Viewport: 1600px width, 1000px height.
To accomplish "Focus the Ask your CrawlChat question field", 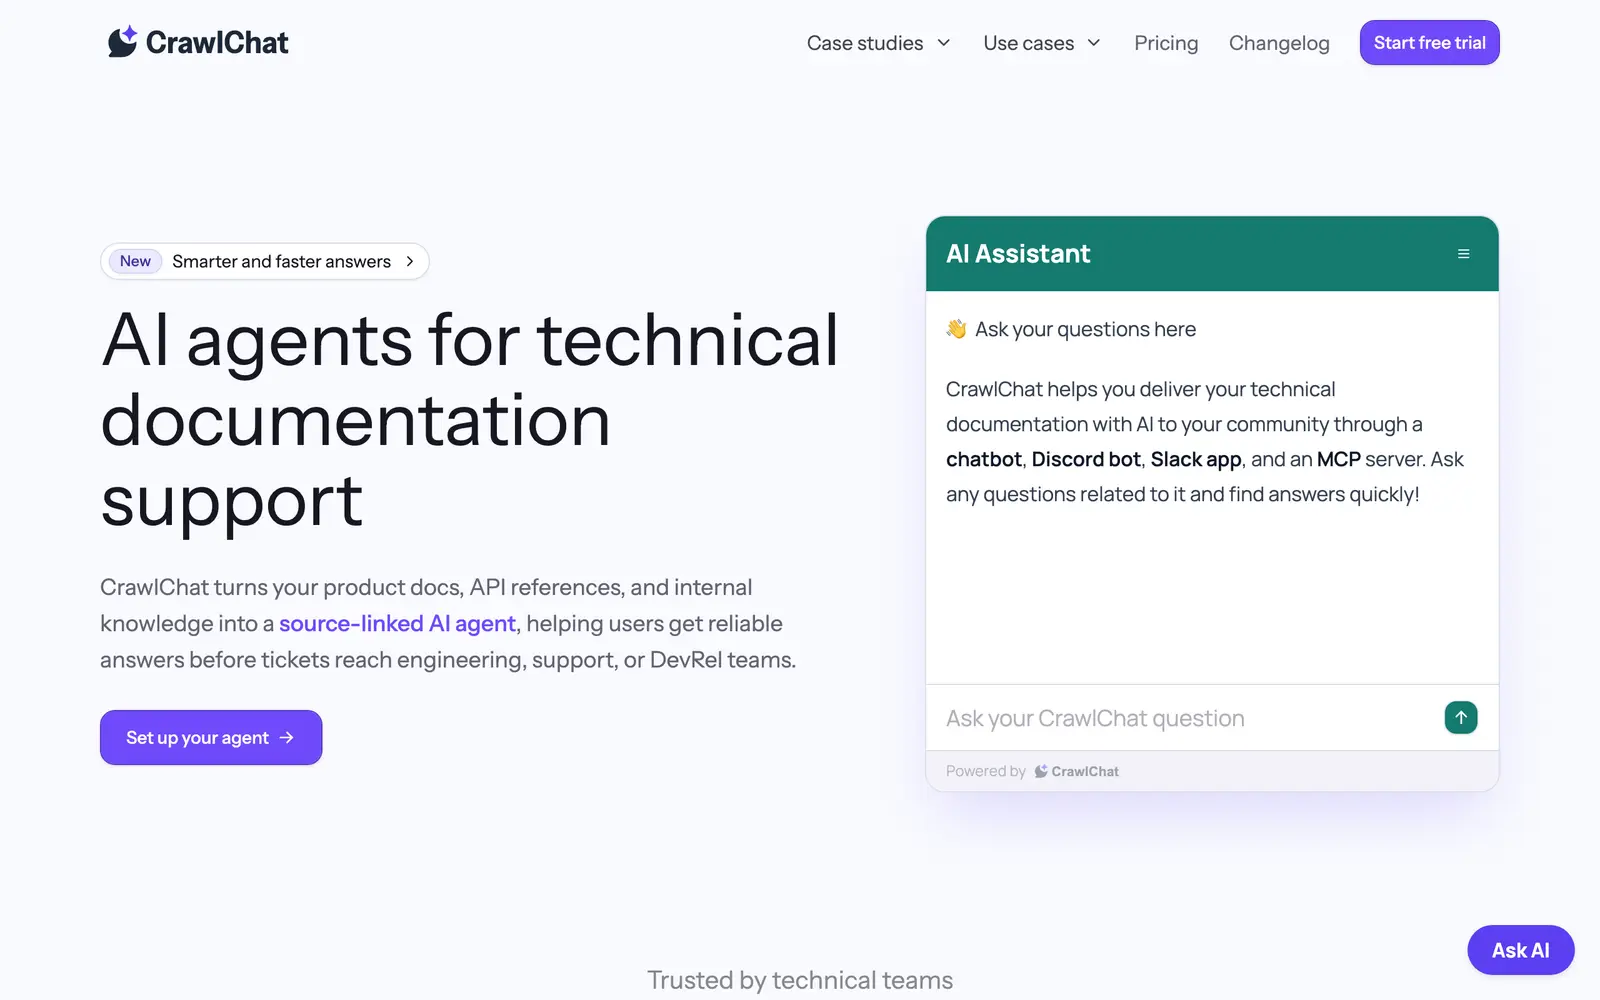I will coord(1185,718).
